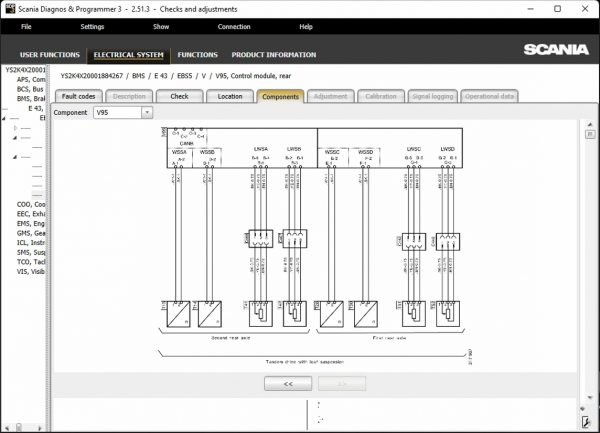
Task: Expand the collapsed tree node under E 43
Action: click(x=13, y=130)
